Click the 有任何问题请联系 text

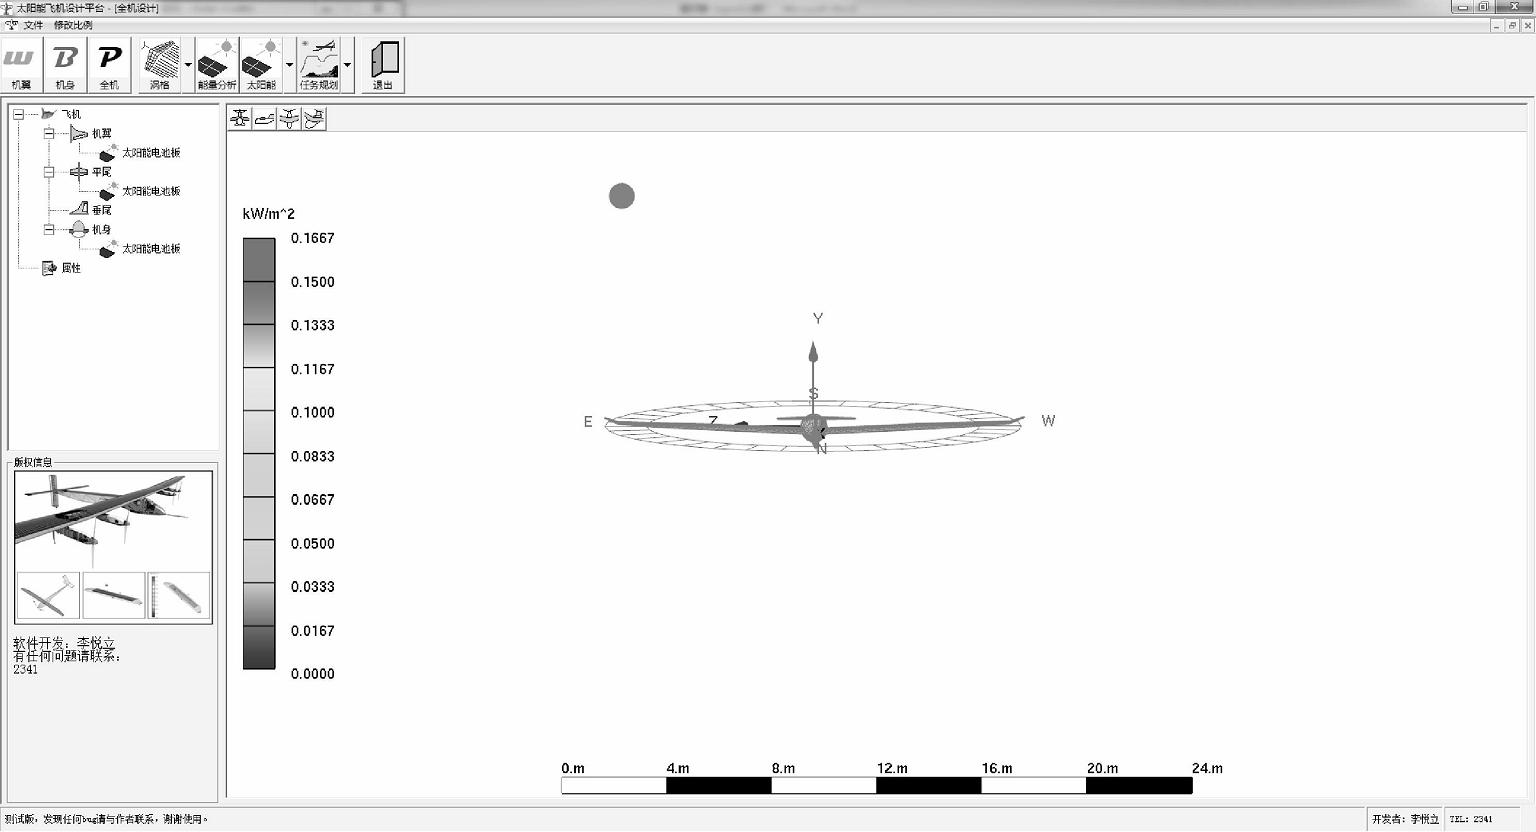67,656
